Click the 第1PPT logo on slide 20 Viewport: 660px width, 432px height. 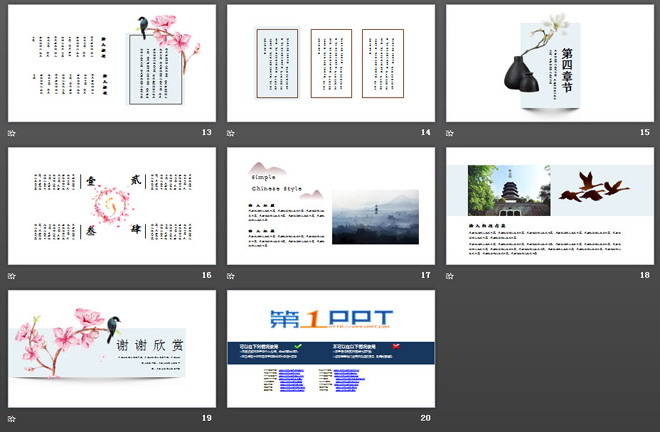pyautogui.click(x=330, y=320)
